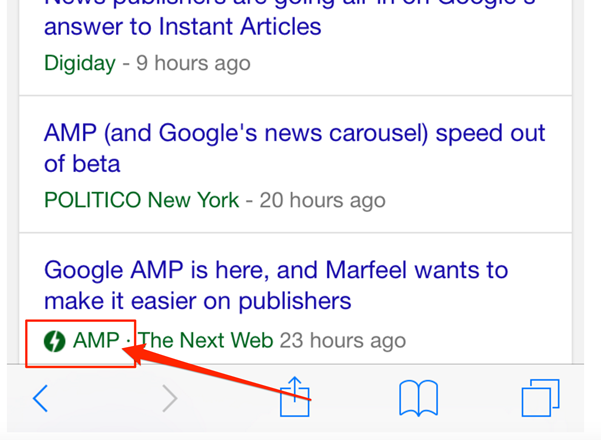
Task: Open AMP speed out of beta headline
Action: click(294, 148)
